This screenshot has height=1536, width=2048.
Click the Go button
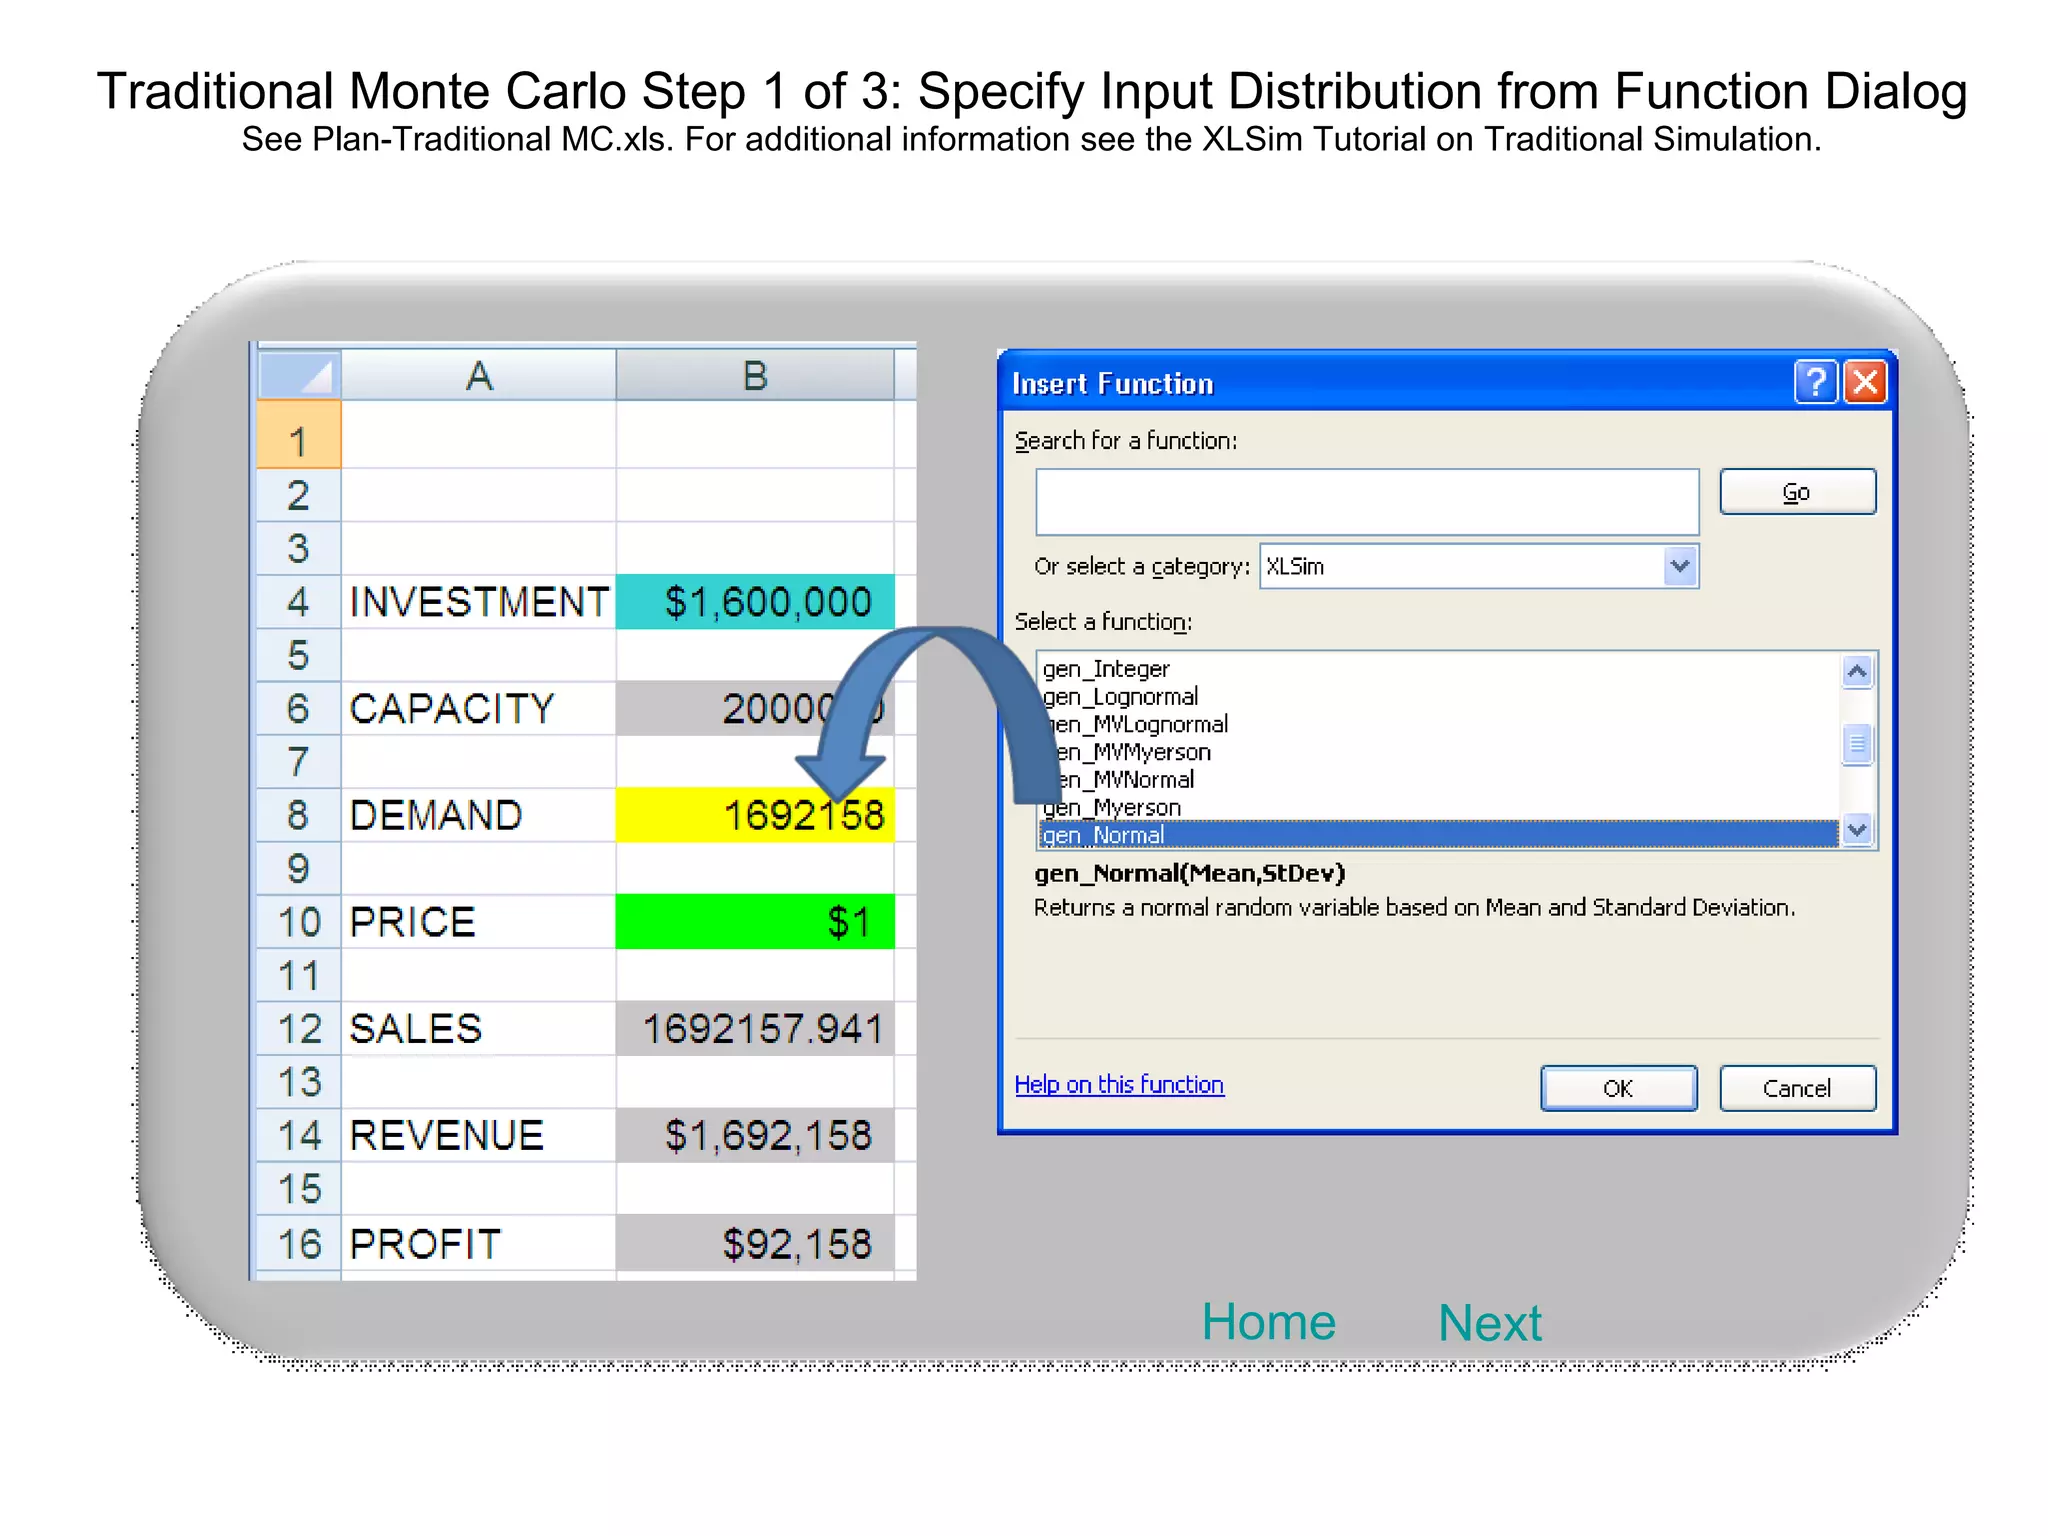coord(1797,492)
